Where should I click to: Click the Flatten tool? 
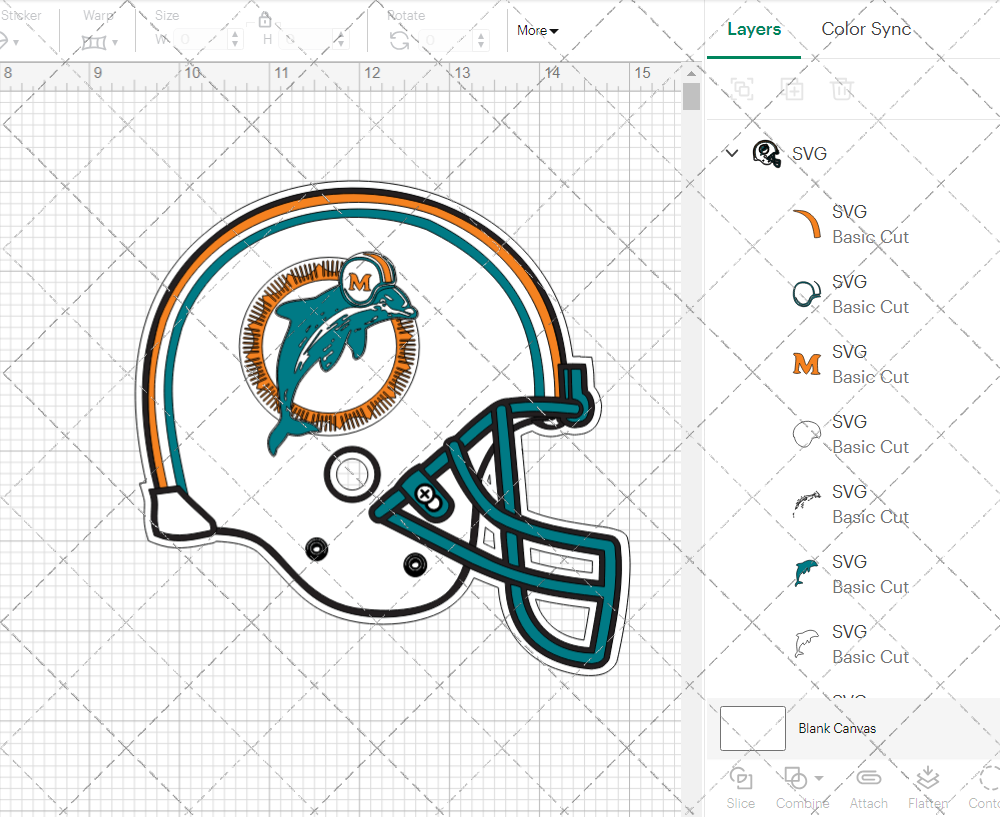928,788
